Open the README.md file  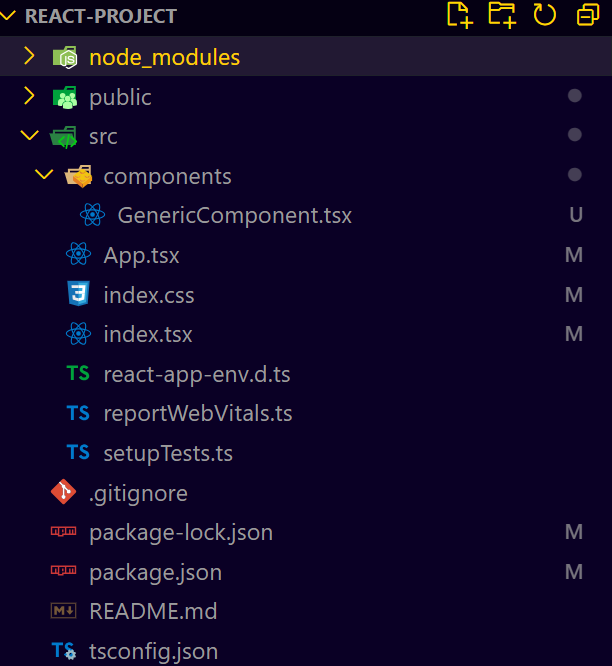(153, 612)
